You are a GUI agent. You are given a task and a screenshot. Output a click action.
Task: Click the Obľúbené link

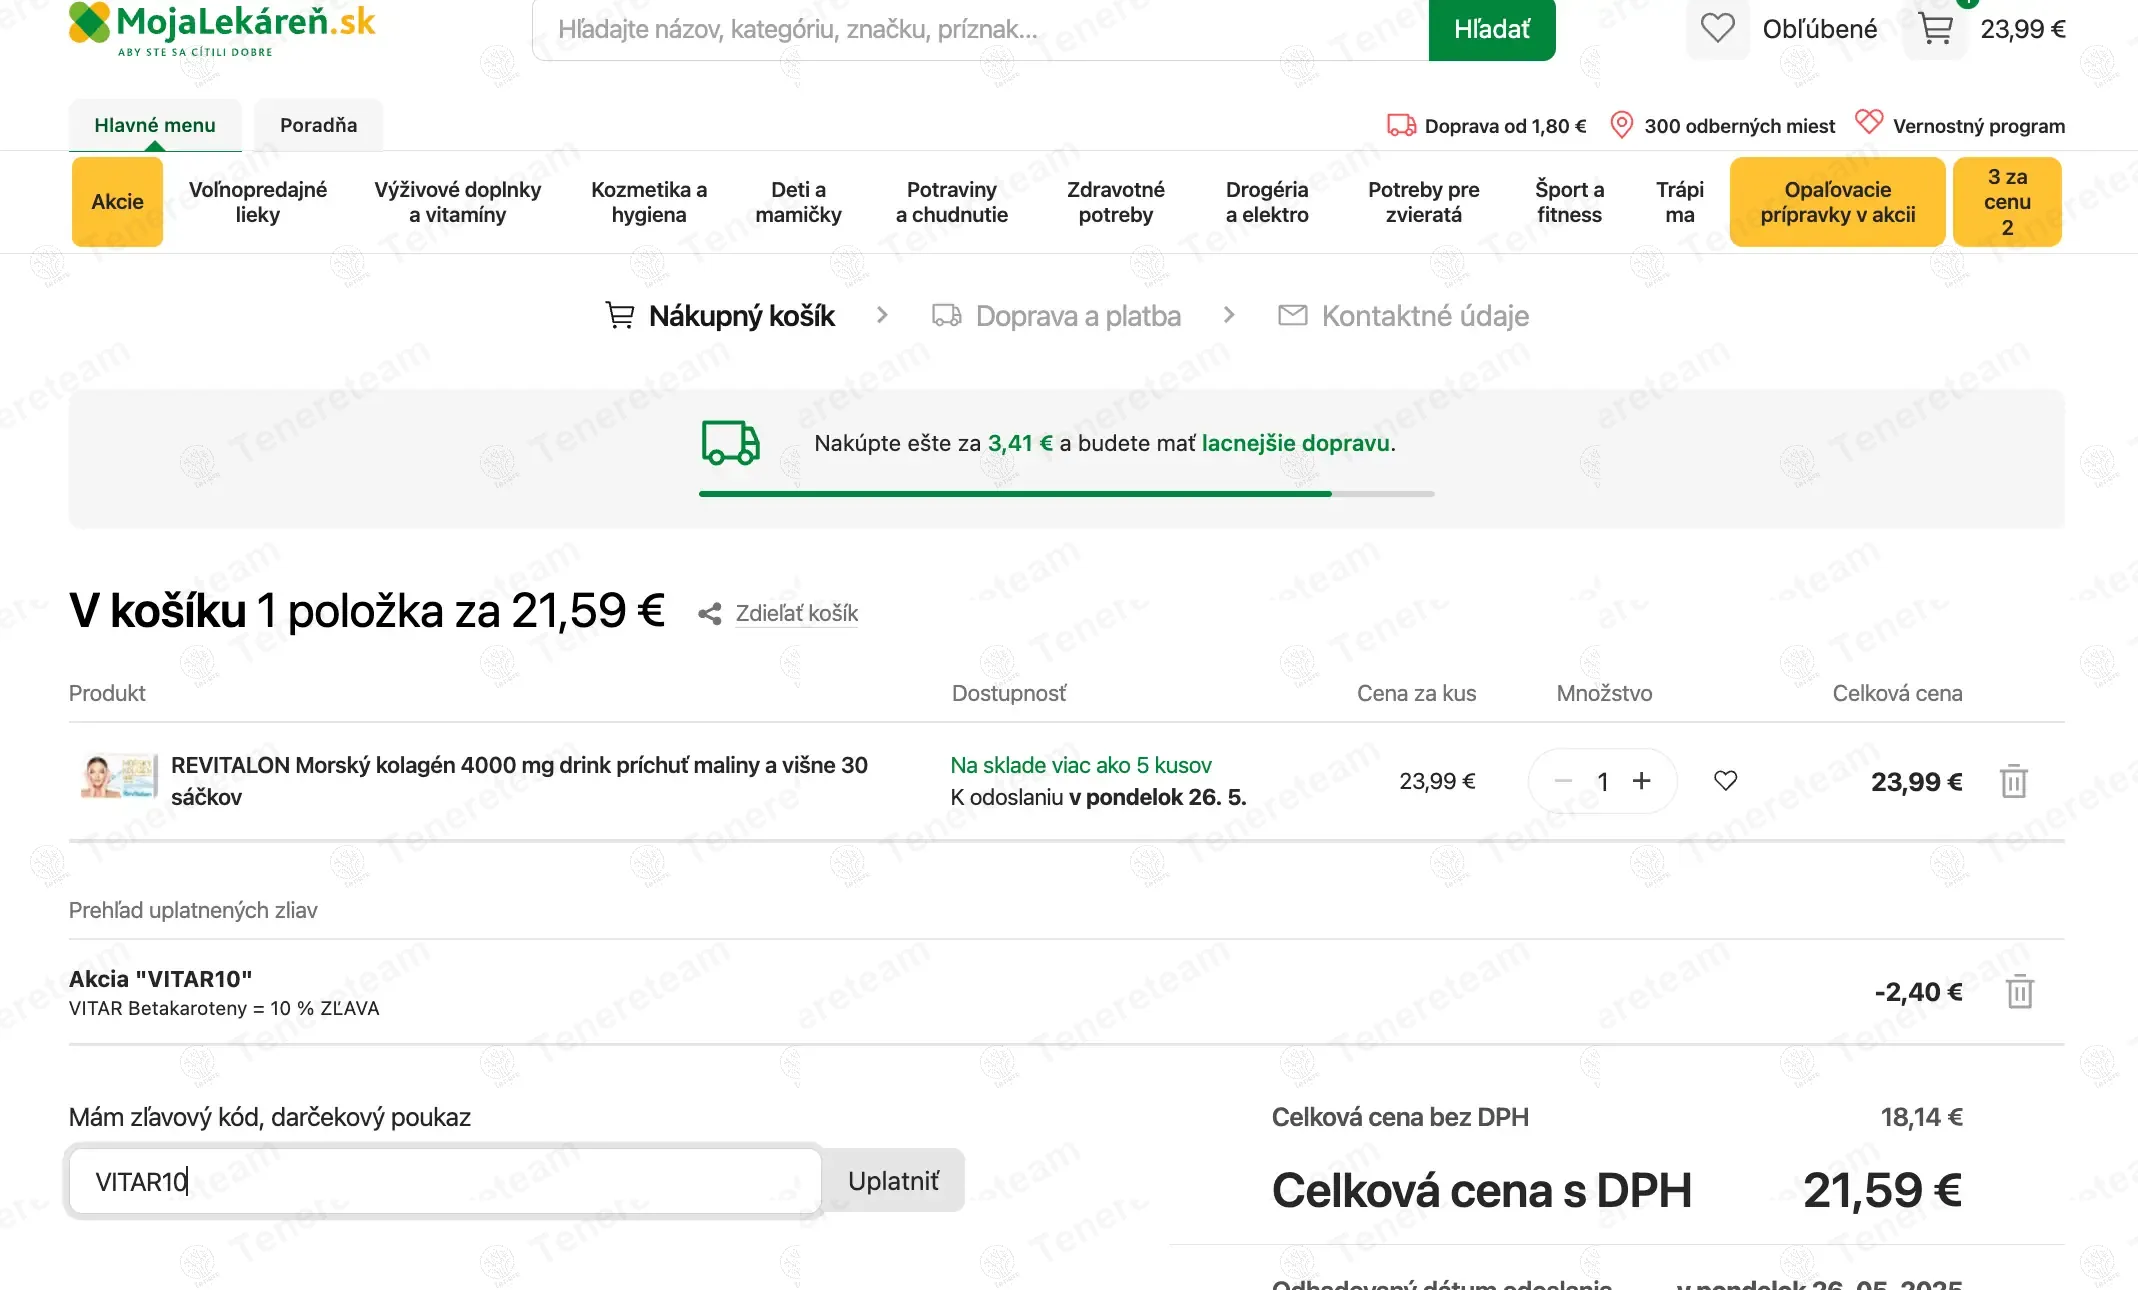tap(1819, 29)
